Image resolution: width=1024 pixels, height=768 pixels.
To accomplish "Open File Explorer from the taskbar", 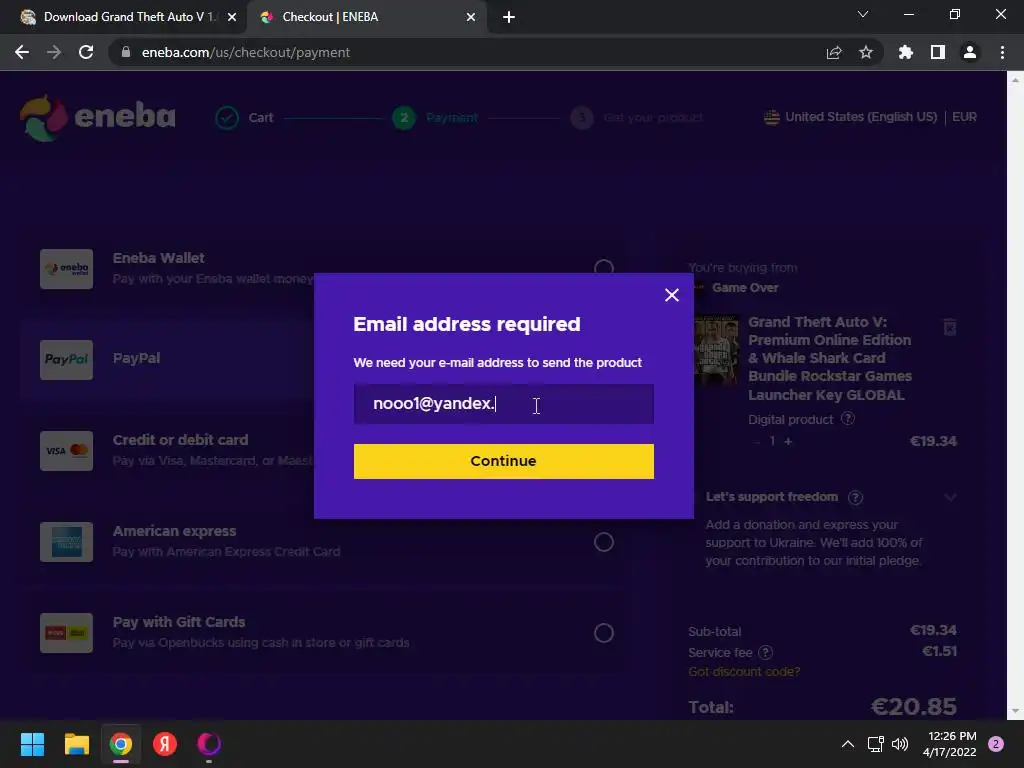I will pos(76,744).
